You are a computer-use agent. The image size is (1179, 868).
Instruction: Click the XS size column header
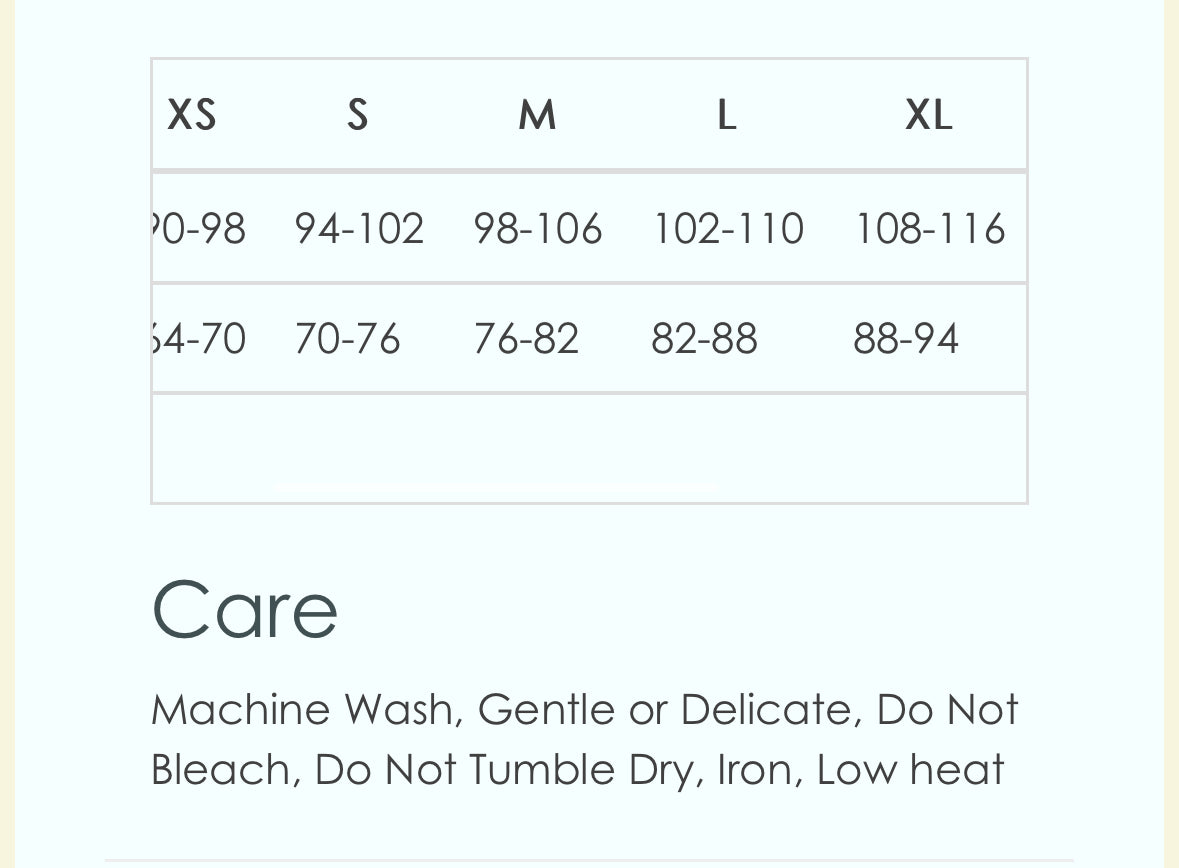click(192, 115)
